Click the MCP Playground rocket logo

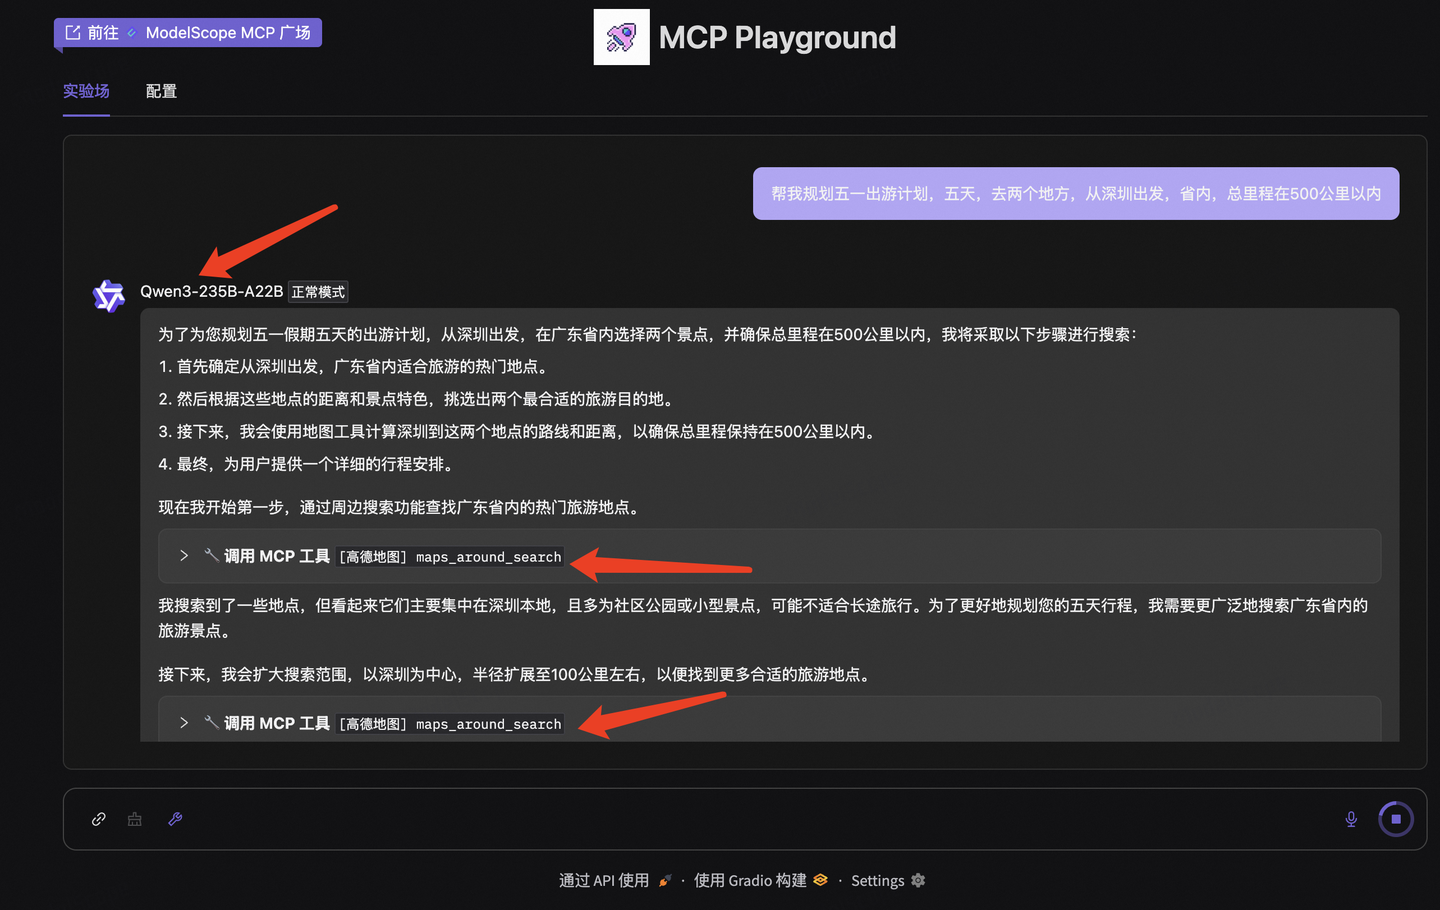tap(621, 38)
